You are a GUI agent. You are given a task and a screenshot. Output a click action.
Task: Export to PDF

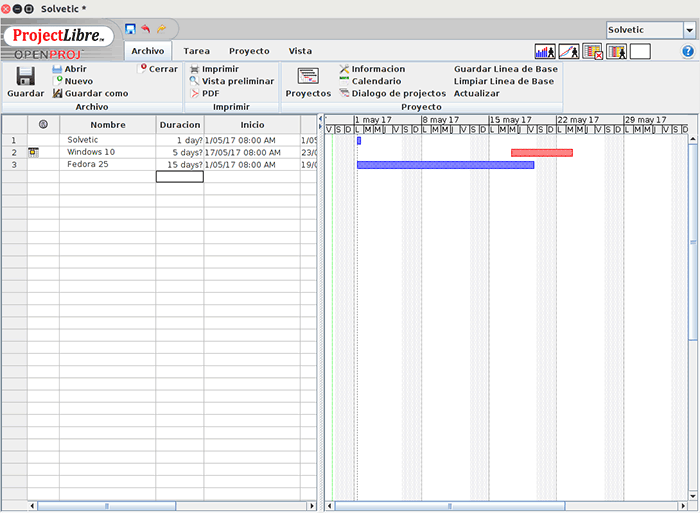pyautogui.click(x=205, y=93)
